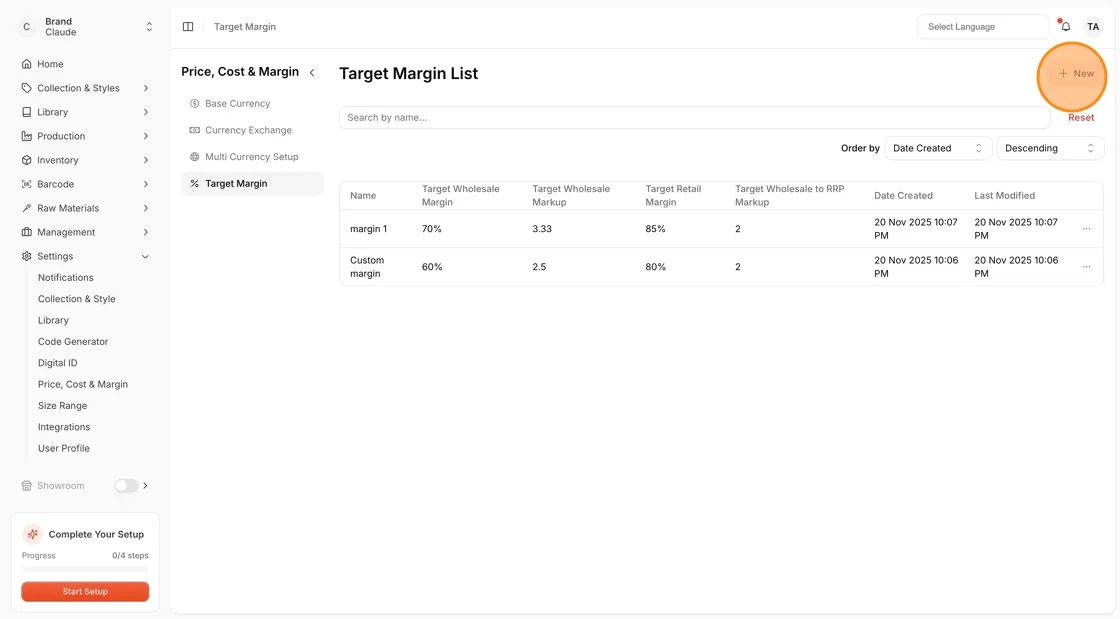This screenshot has width=1120, height=619.
Task: Click the 60% wholesale margin value
Action: click(x=431, y=266)
